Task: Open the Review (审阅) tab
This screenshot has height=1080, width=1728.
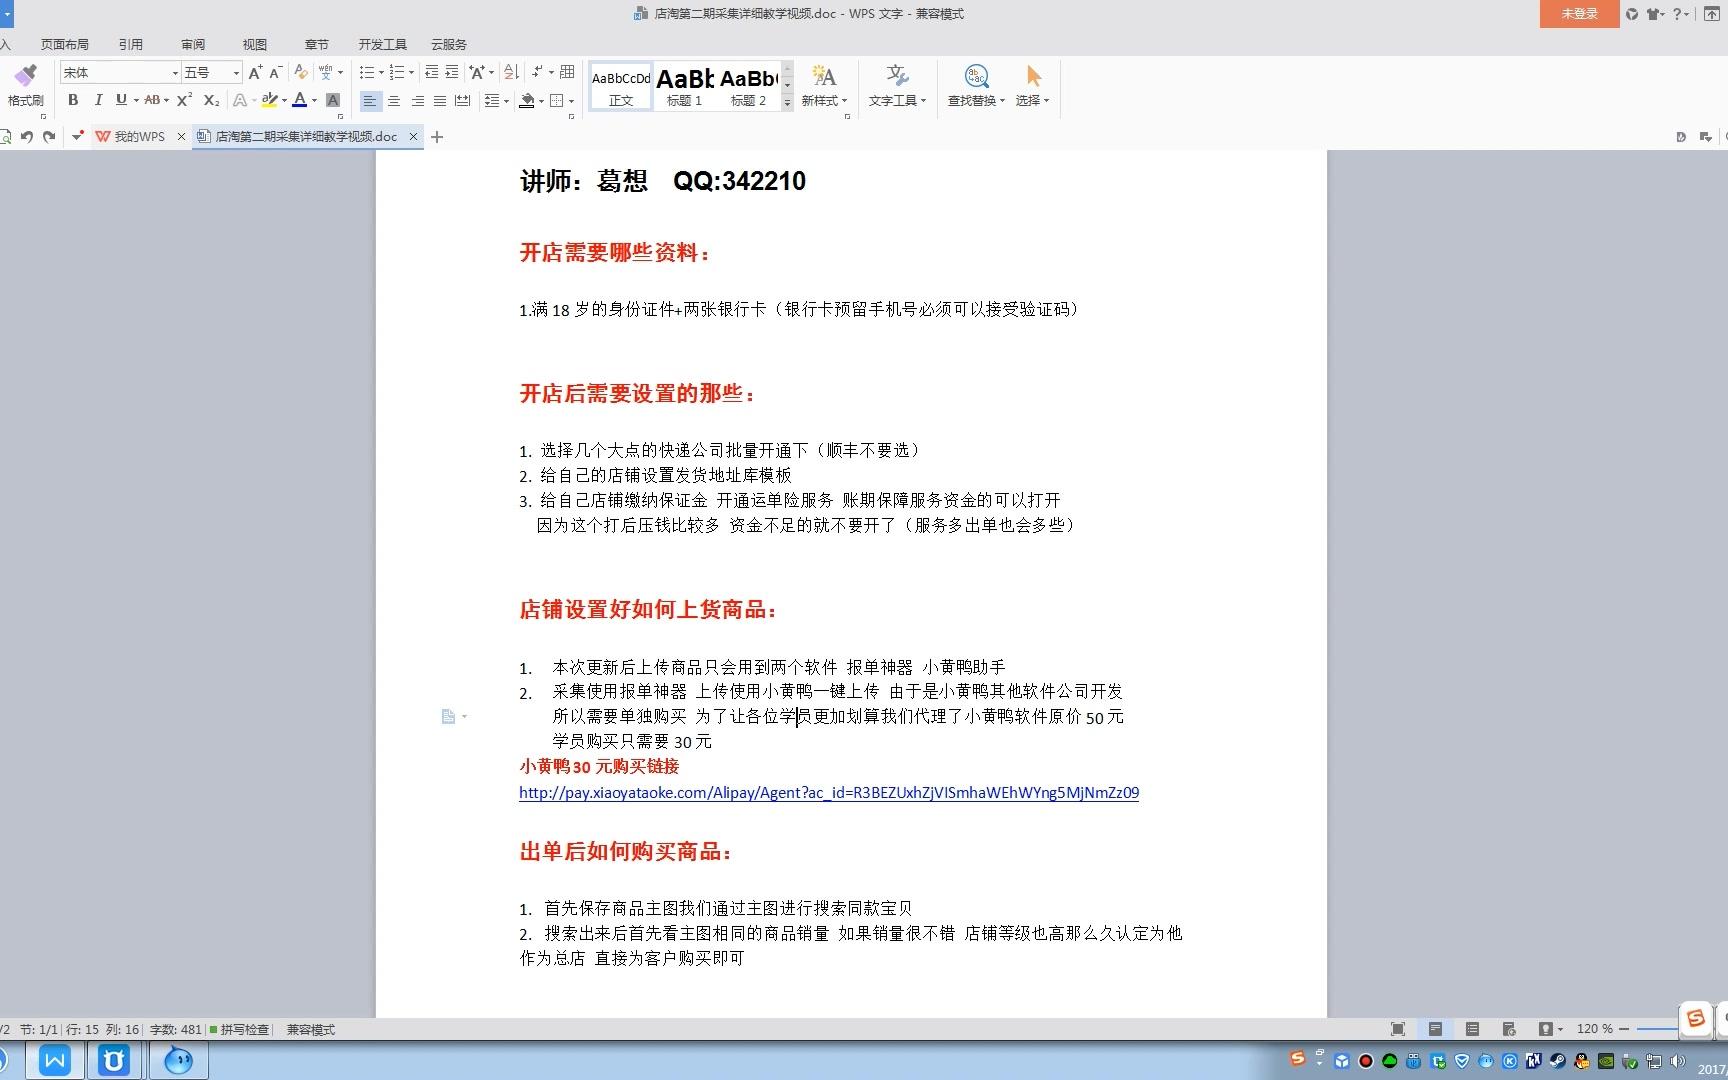Action: click(x=193, y=44)
